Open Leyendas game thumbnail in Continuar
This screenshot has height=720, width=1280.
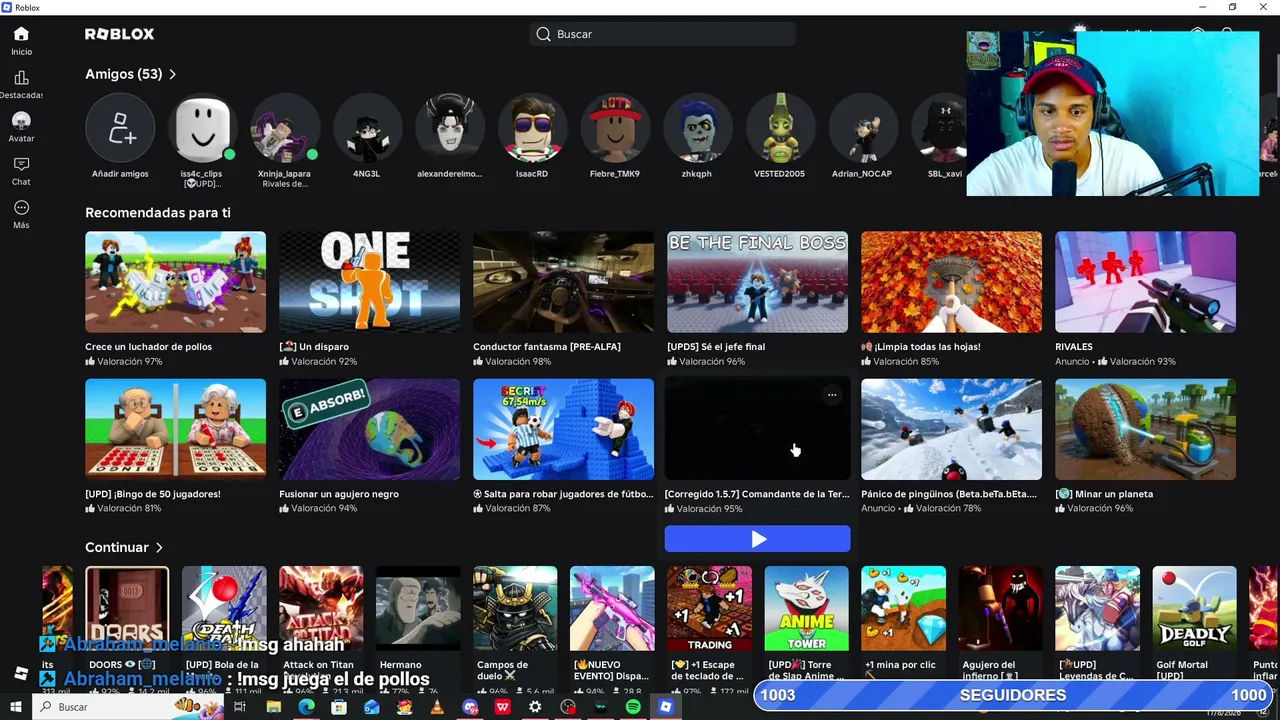click(1098, 609)
